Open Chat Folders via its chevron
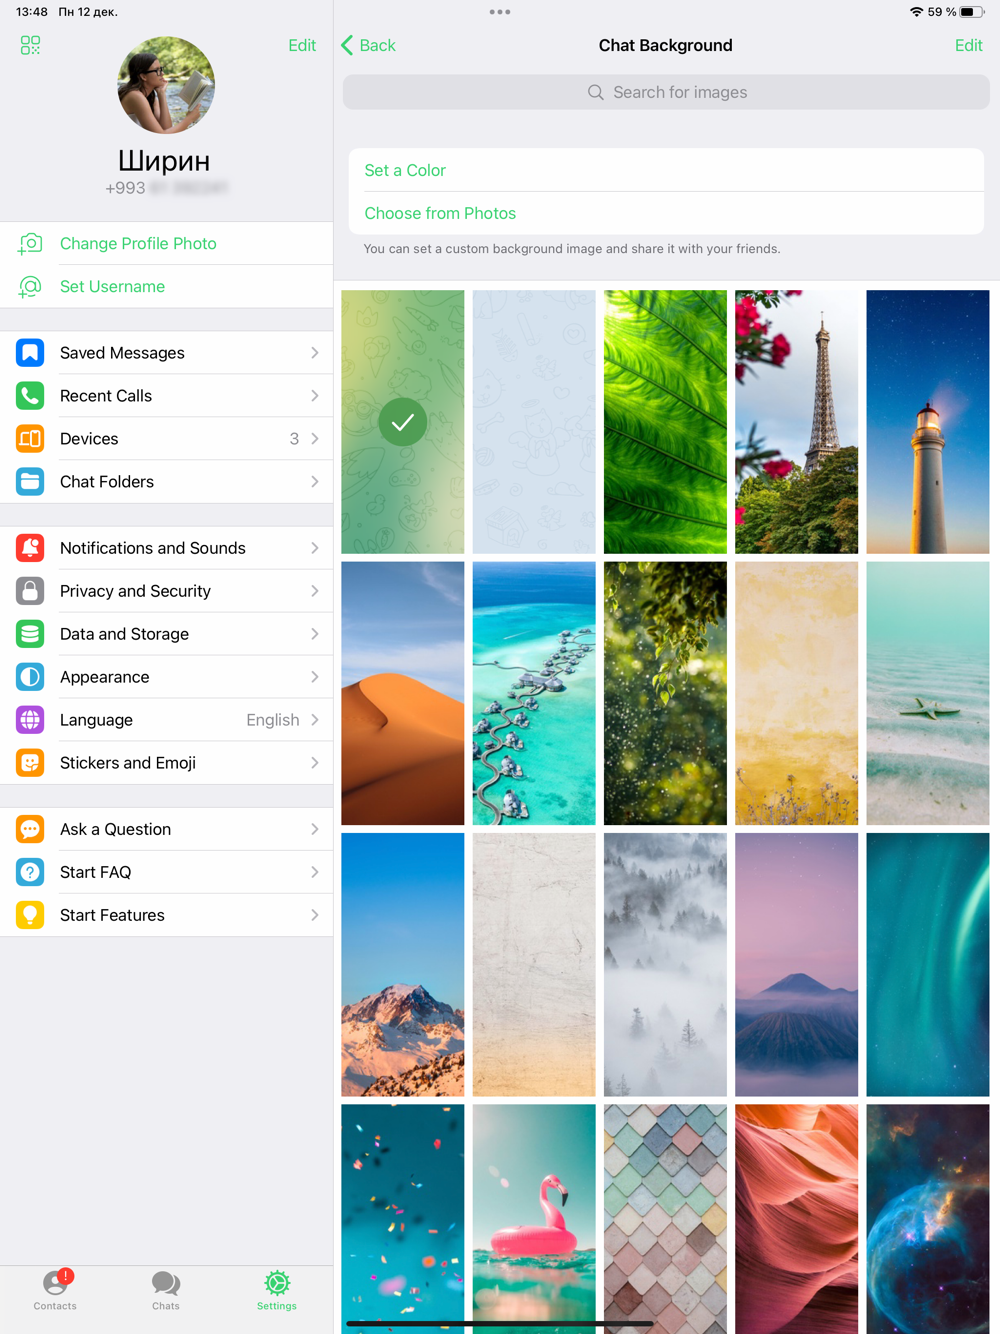The width and height of the screenshot is (1000, 1334). 315,482
